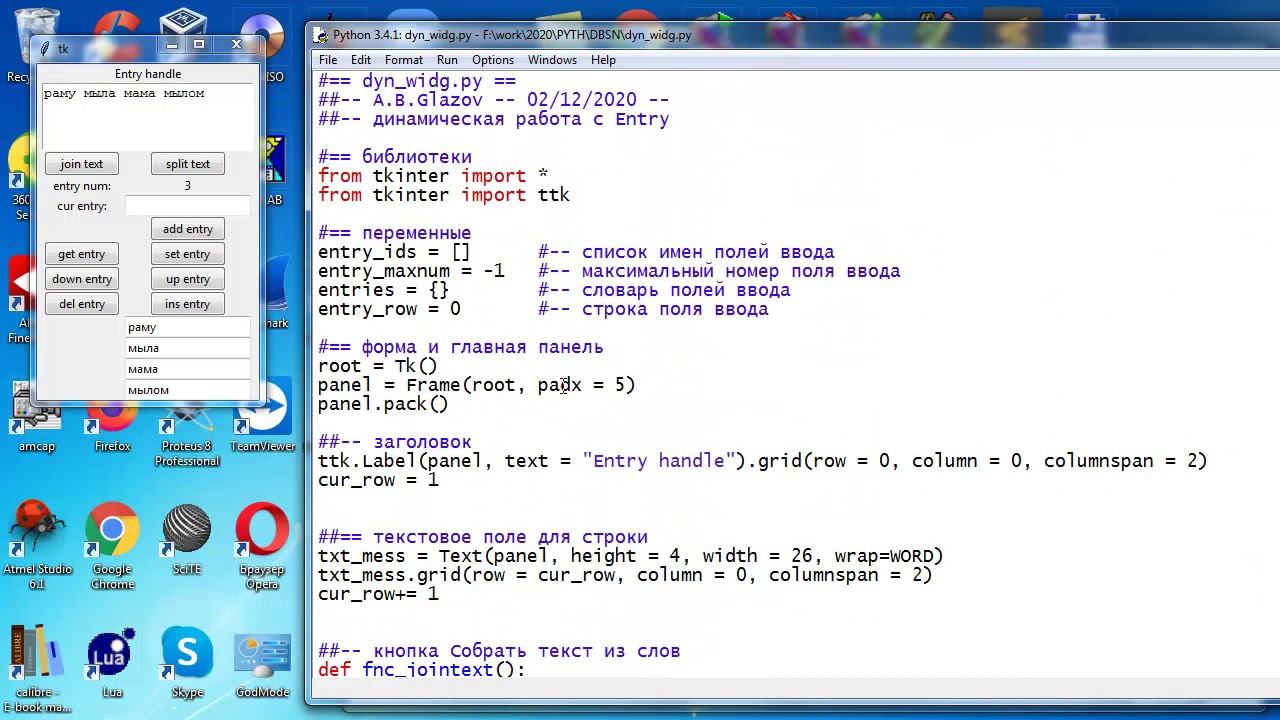Click the line 'panel.pack()' in editor
The image size is (1280, 720).
point(383,404)
